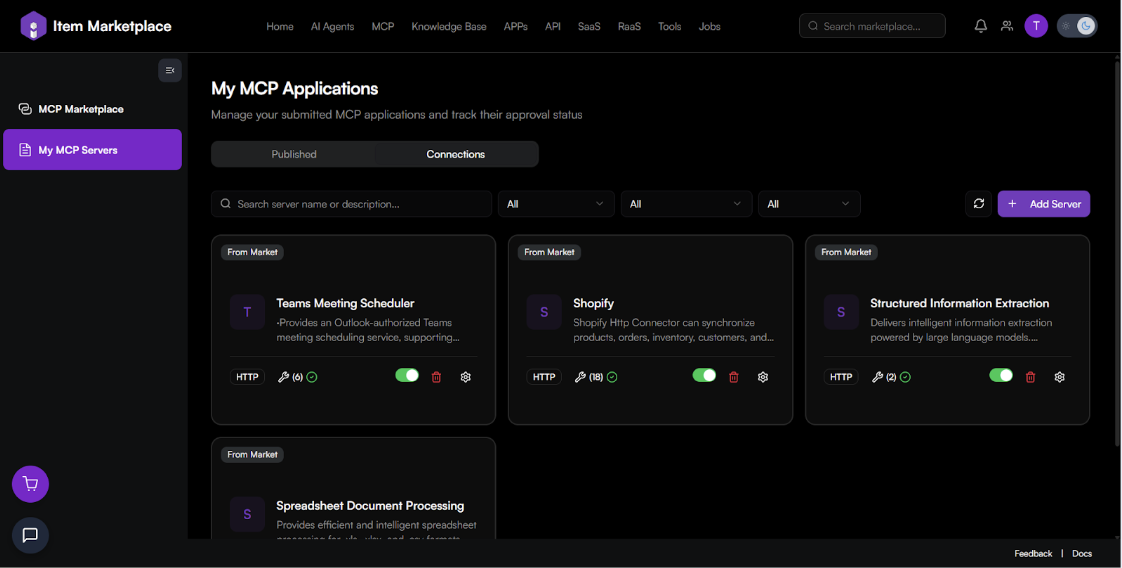This screenshot has width=1122, height=568.
Task: Open the notifications bell icon
Action: pos(980,26)
